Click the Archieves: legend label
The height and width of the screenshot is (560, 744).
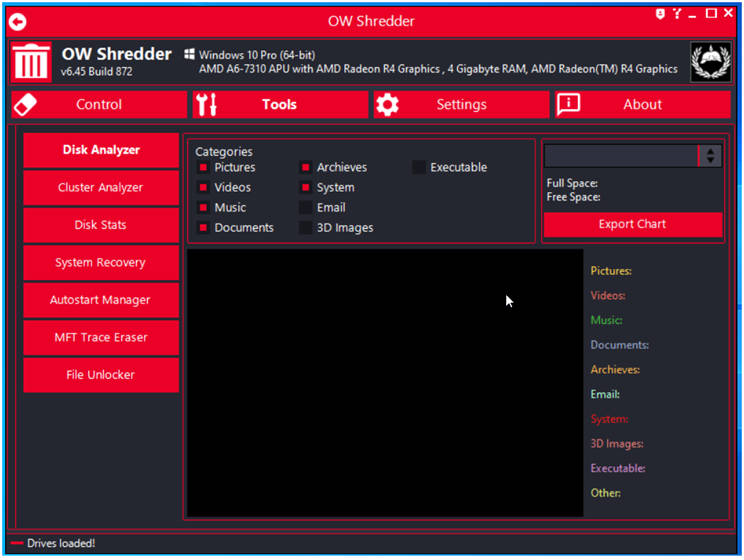[615, 370]
